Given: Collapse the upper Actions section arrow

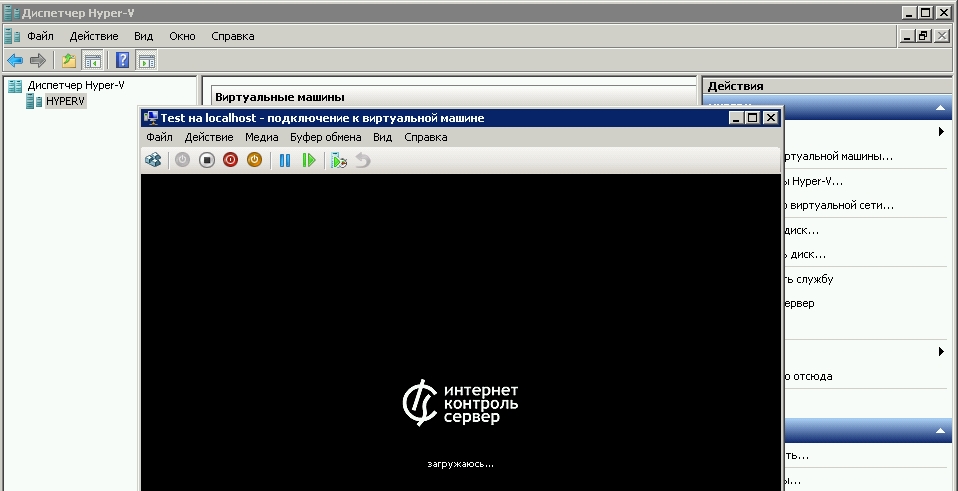Looking at the screenshot, I should tap(940, 108).
